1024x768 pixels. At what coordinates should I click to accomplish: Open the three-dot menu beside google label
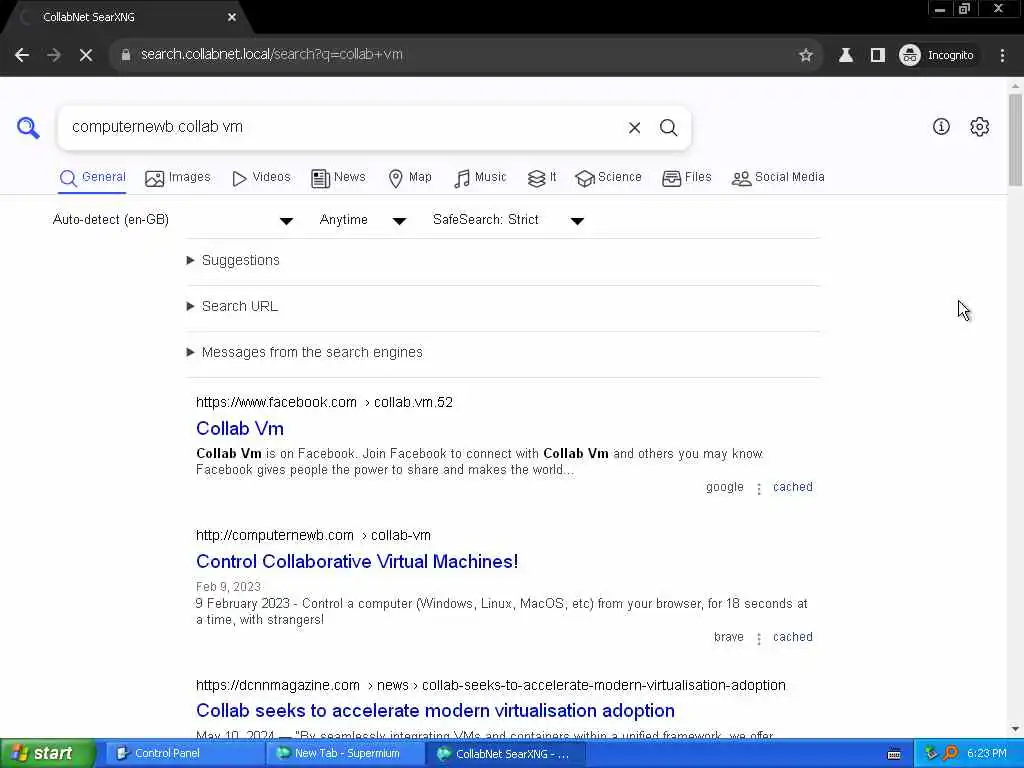[x=759, y=488]
